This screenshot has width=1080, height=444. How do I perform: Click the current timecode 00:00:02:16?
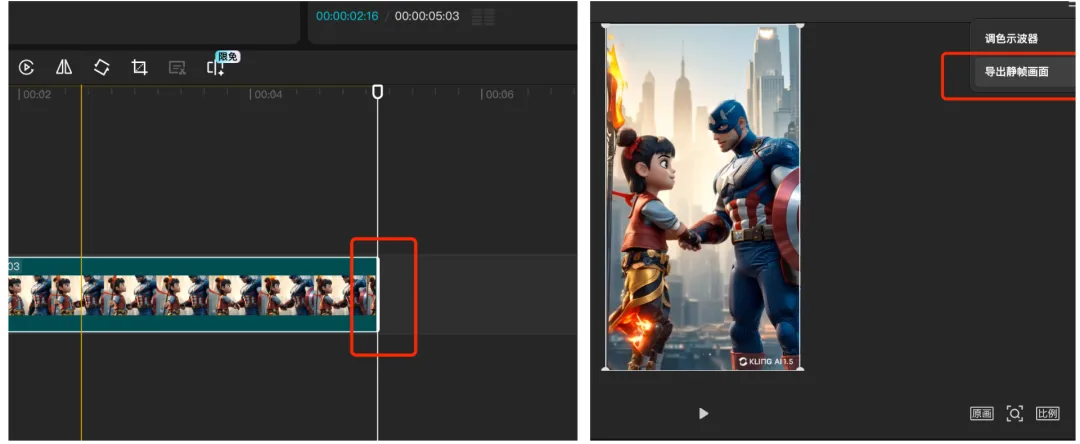(347, 17)
